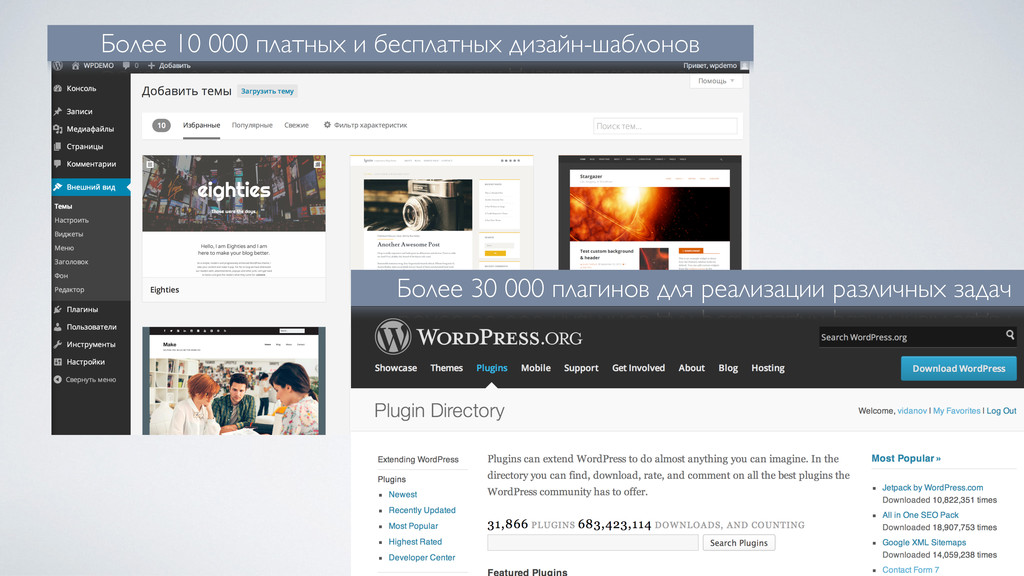Viewport: 1024px width, 576px height.
Task: Click the Log Out link
Action: (1001, 411)
